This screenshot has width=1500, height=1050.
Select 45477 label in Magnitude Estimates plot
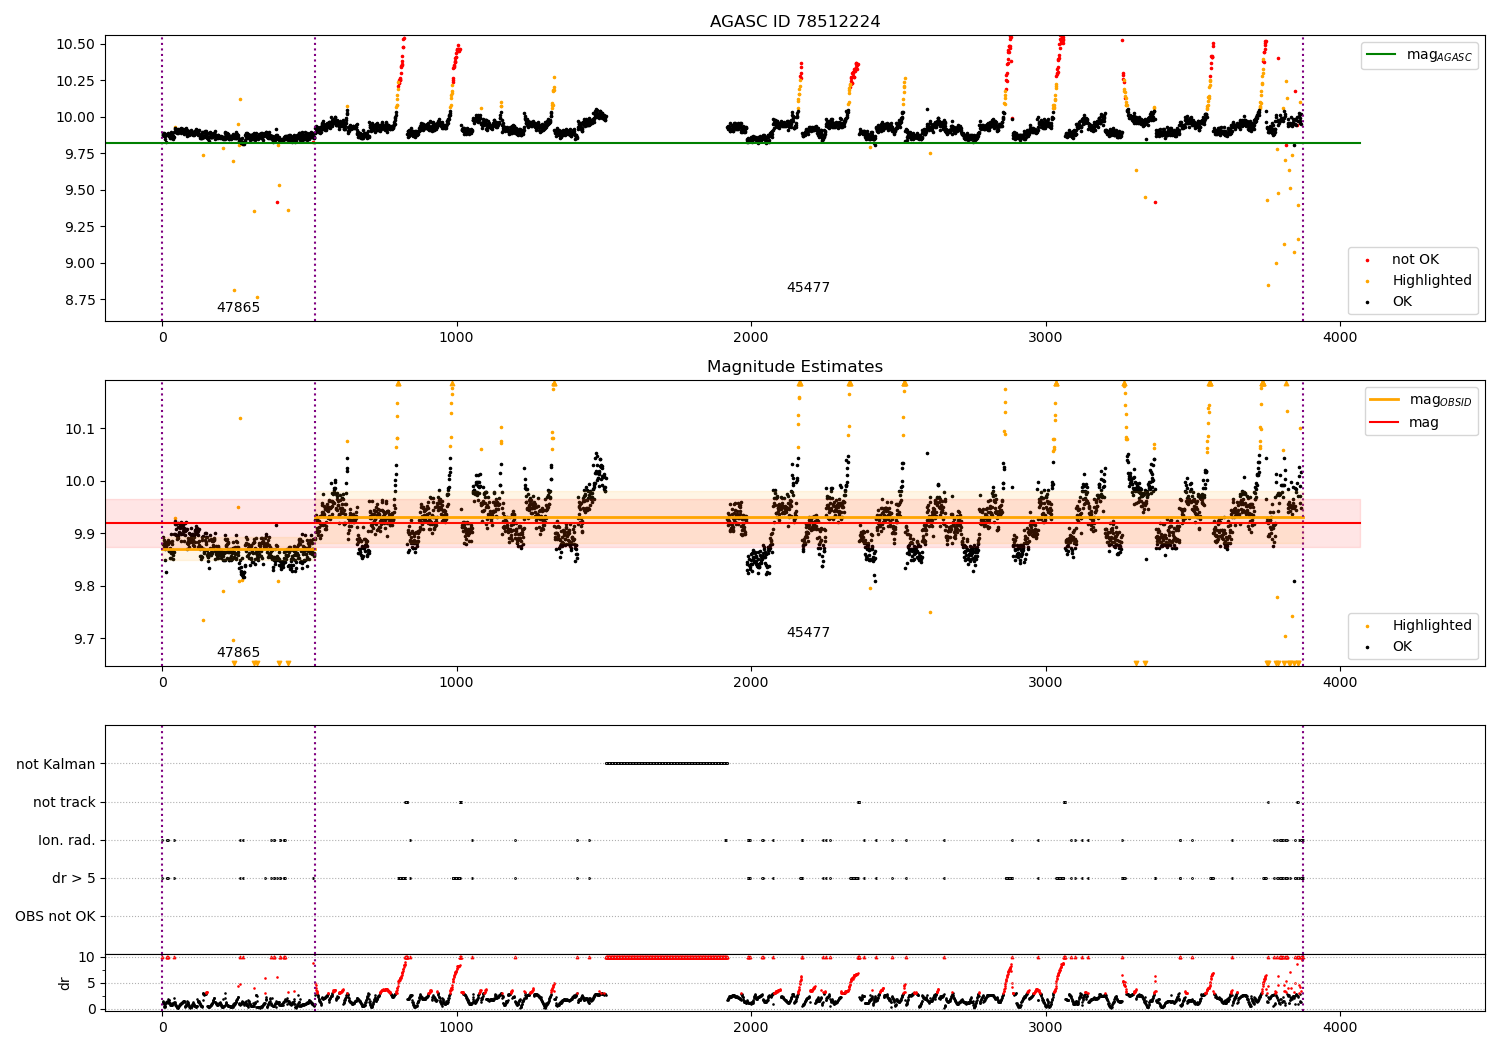808,633
